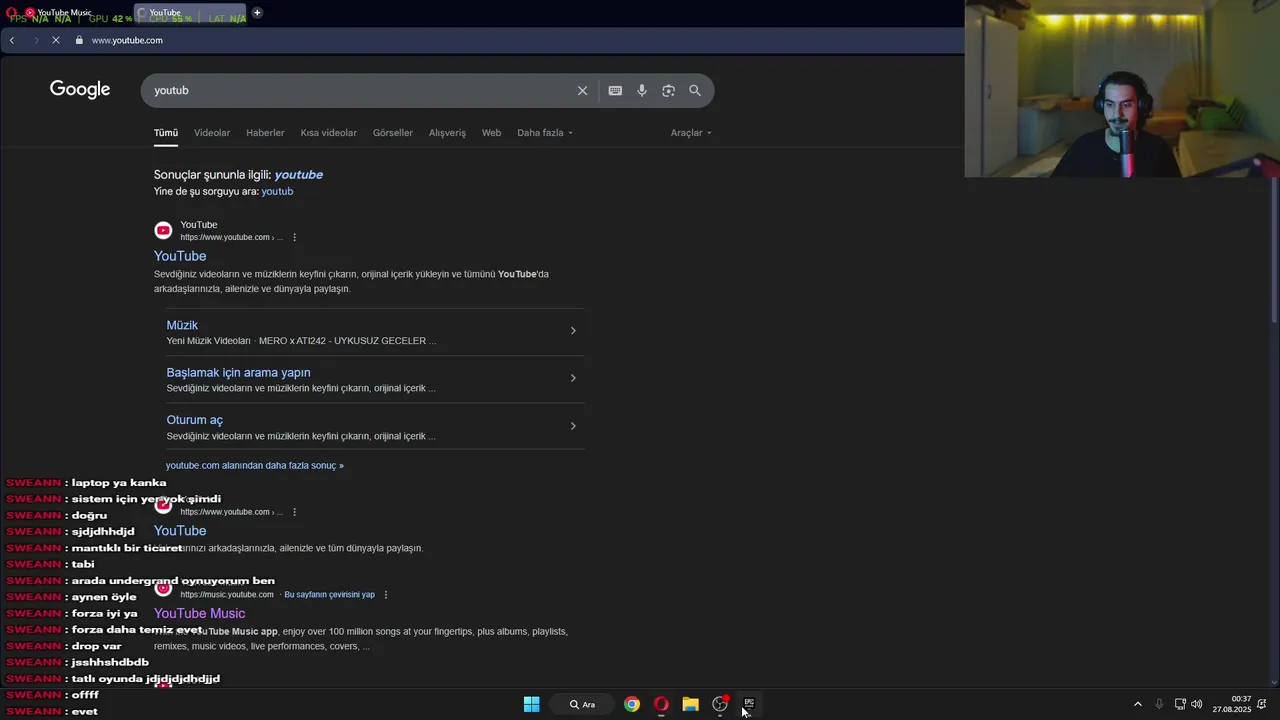
Task: Switch to Haberler results
Action: tap(265, 132)
